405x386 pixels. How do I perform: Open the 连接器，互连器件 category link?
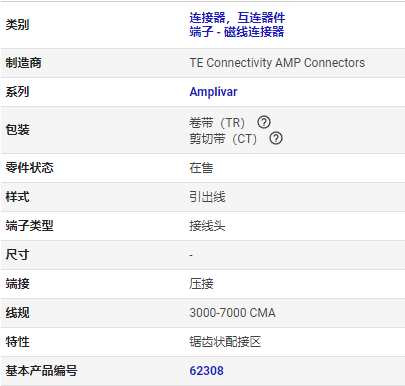tap(237, 17)
